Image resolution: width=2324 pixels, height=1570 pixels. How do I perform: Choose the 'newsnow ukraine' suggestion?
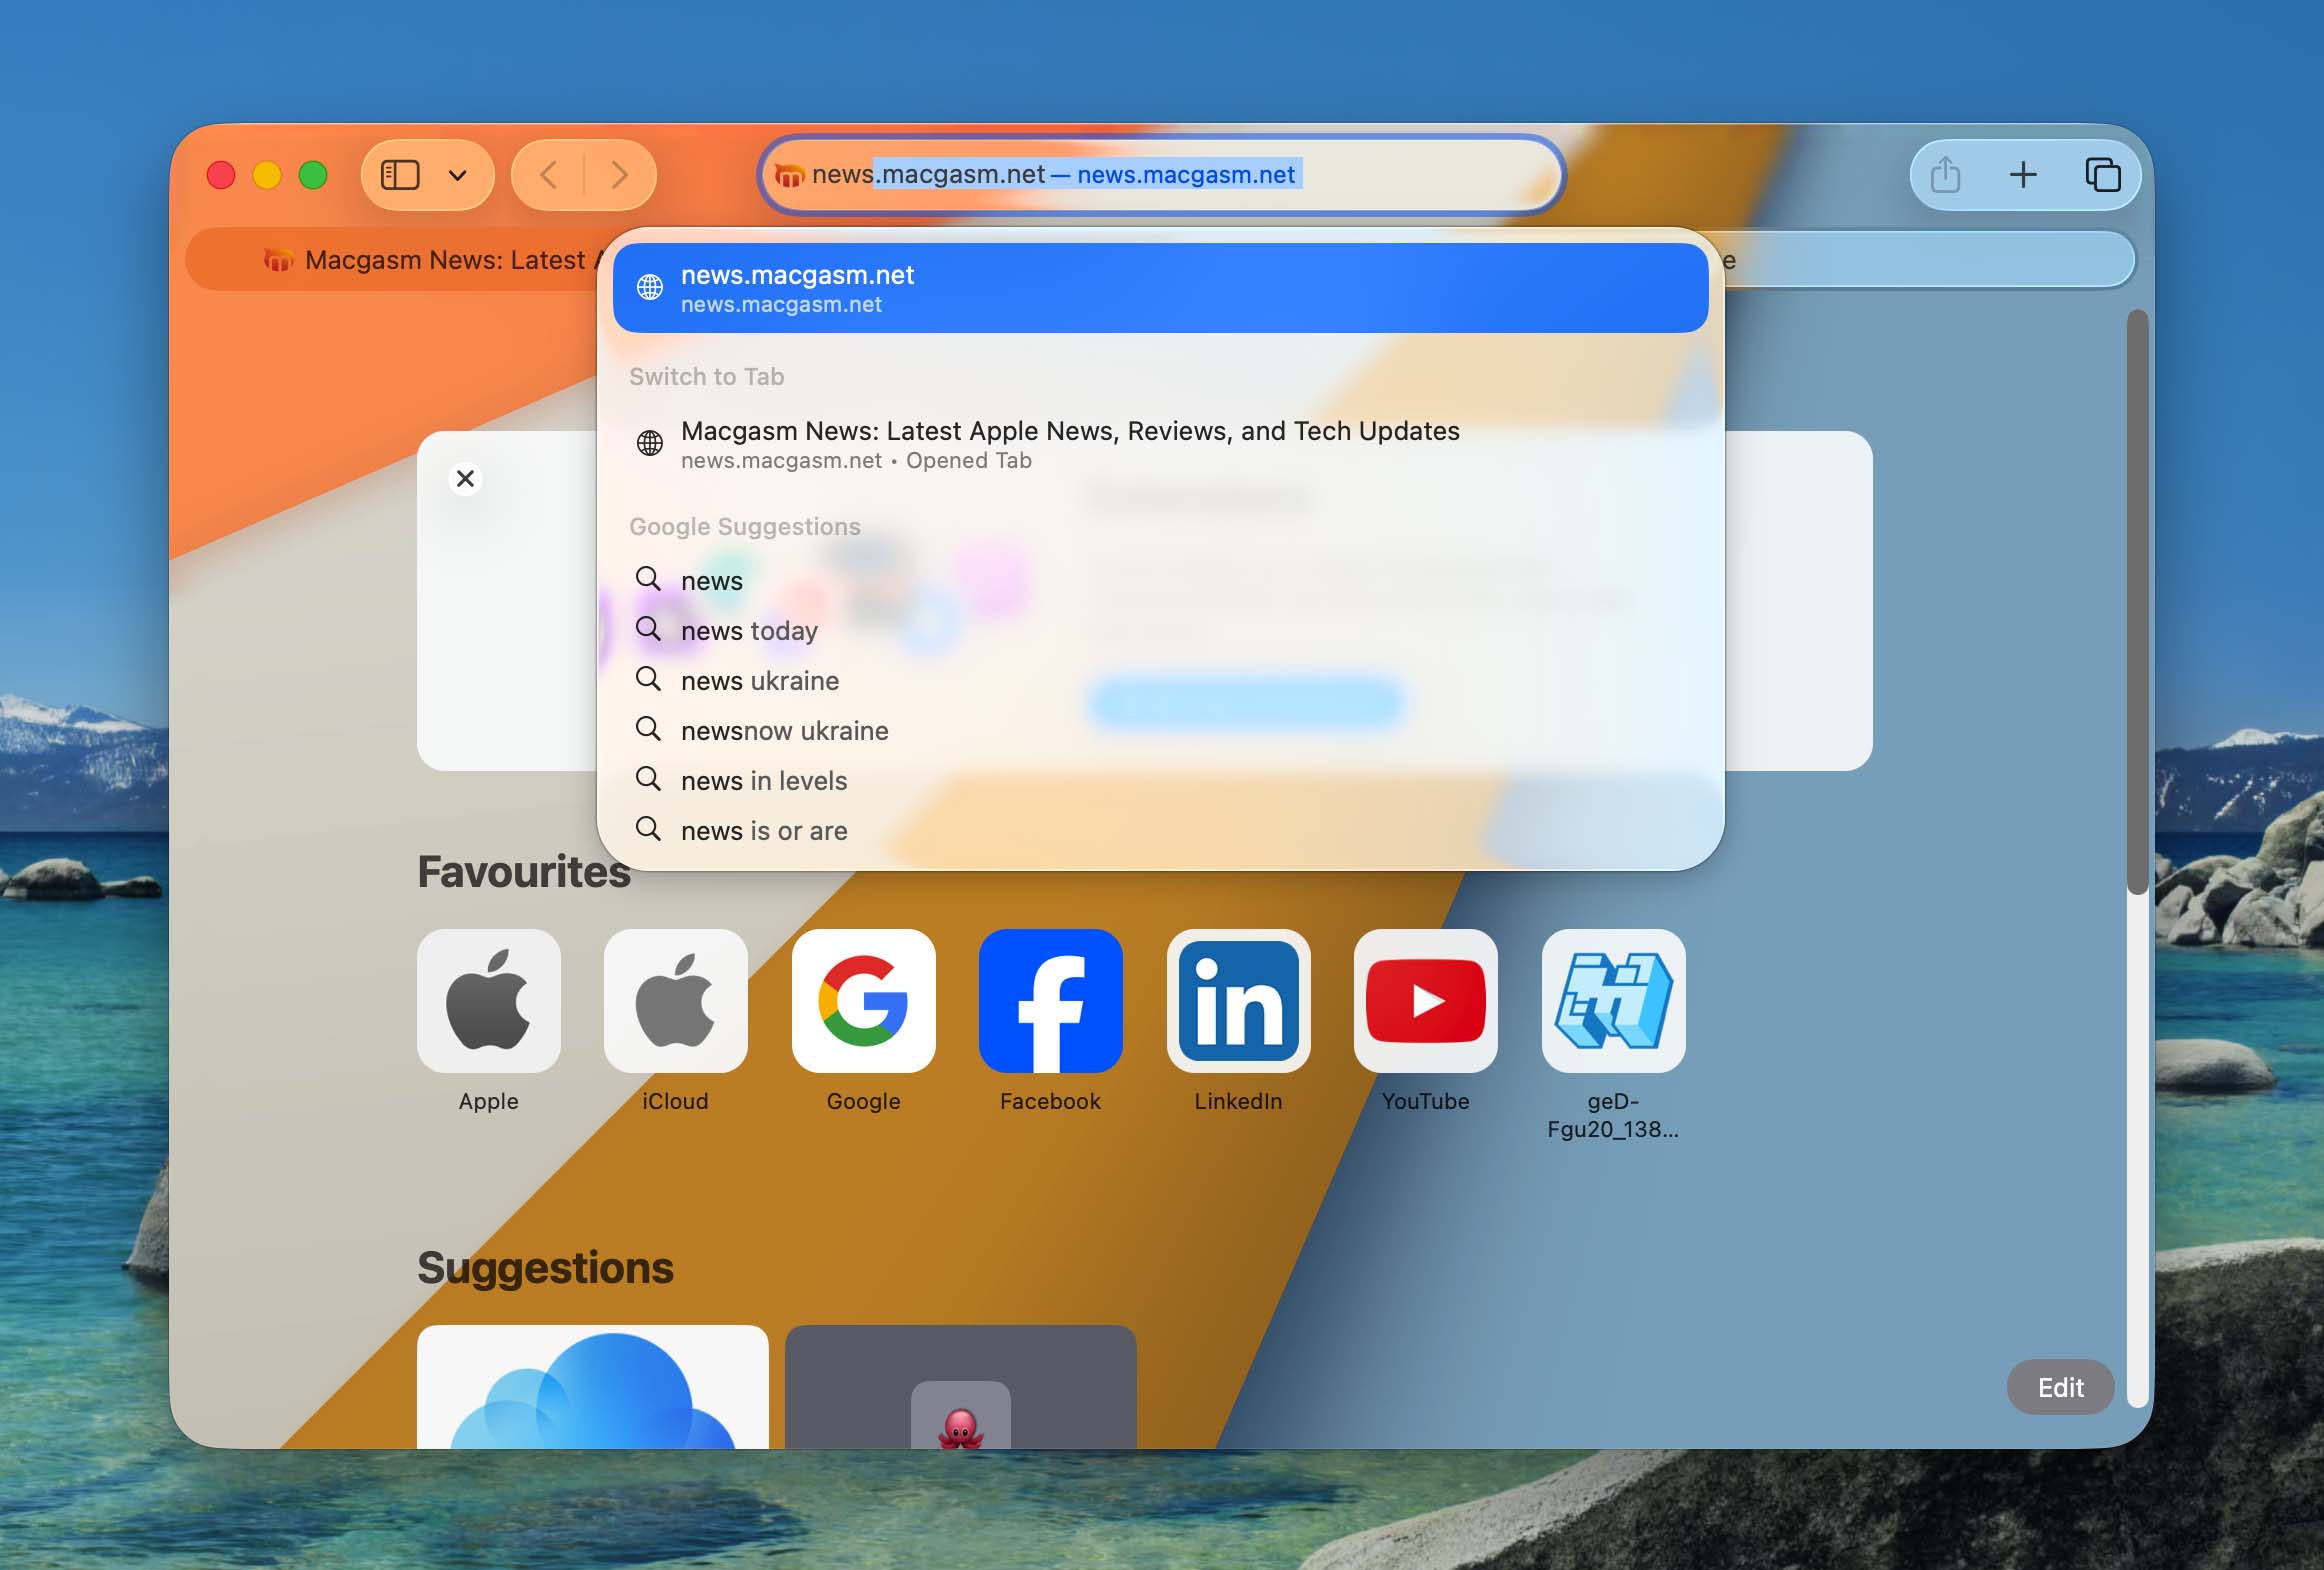tap(1160, 731)
